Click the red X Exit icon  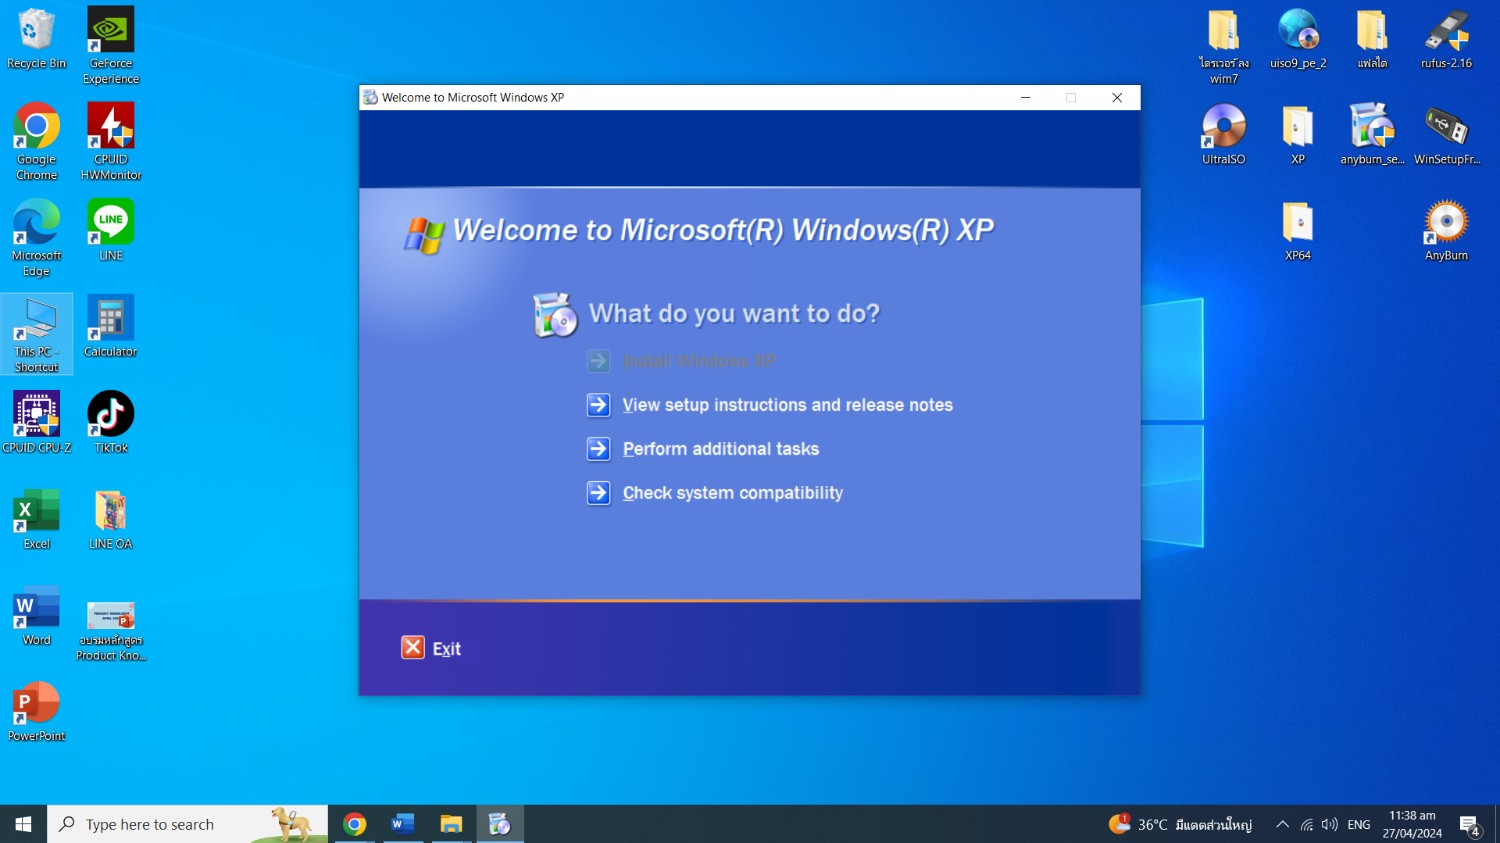(x=413, y=648)
